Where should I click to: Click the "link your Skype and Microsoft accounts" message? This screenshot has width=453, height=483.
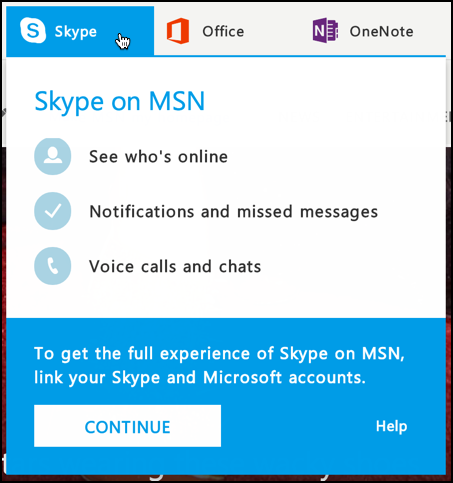click(x=200, y=378)
